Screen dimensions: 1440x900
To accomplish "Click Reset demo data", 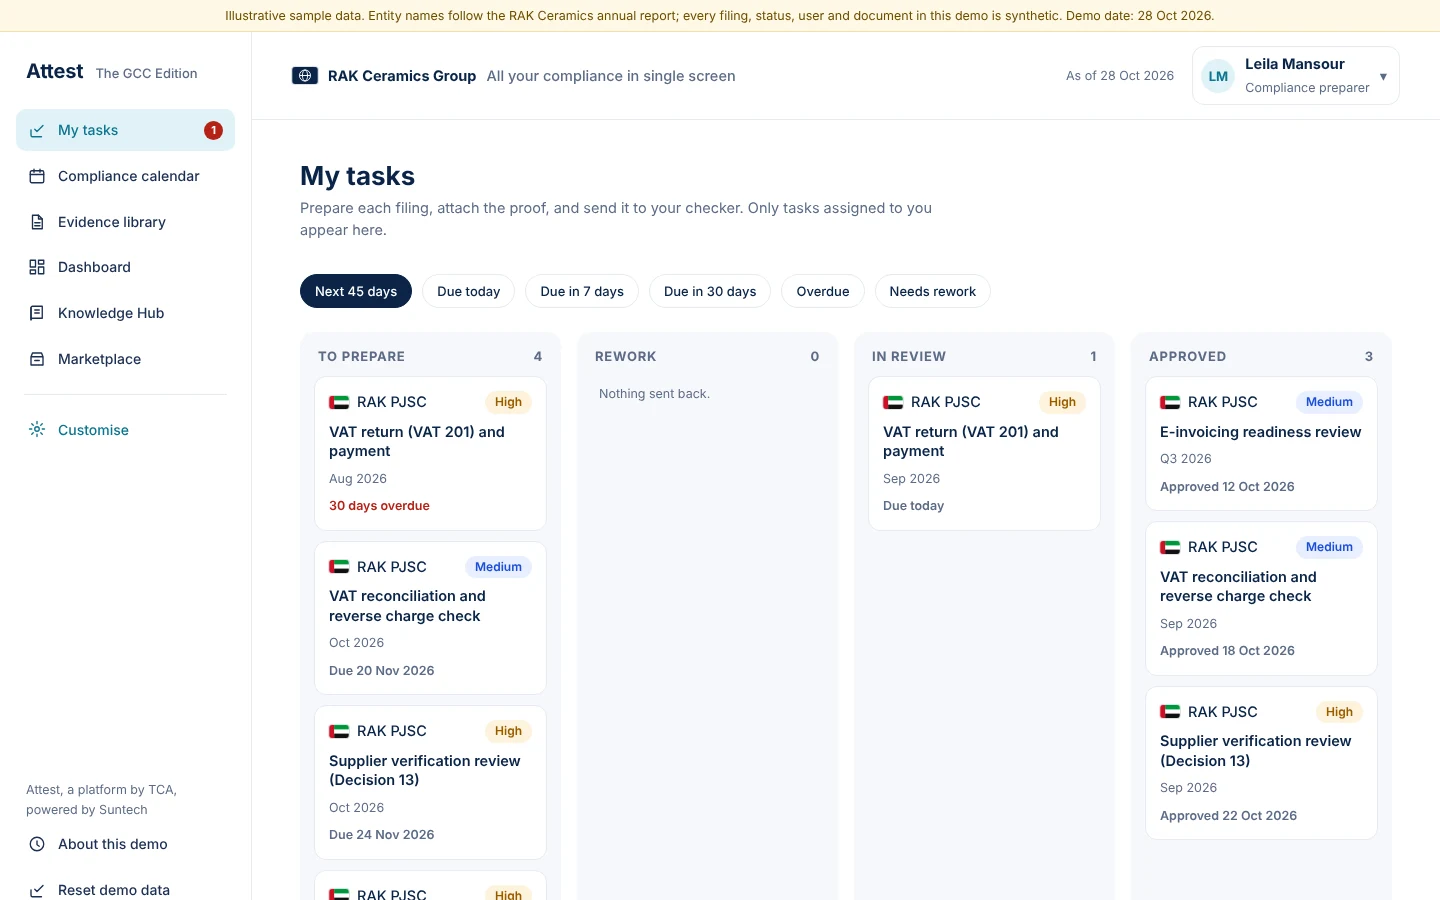I will click(x=126, y=889).
